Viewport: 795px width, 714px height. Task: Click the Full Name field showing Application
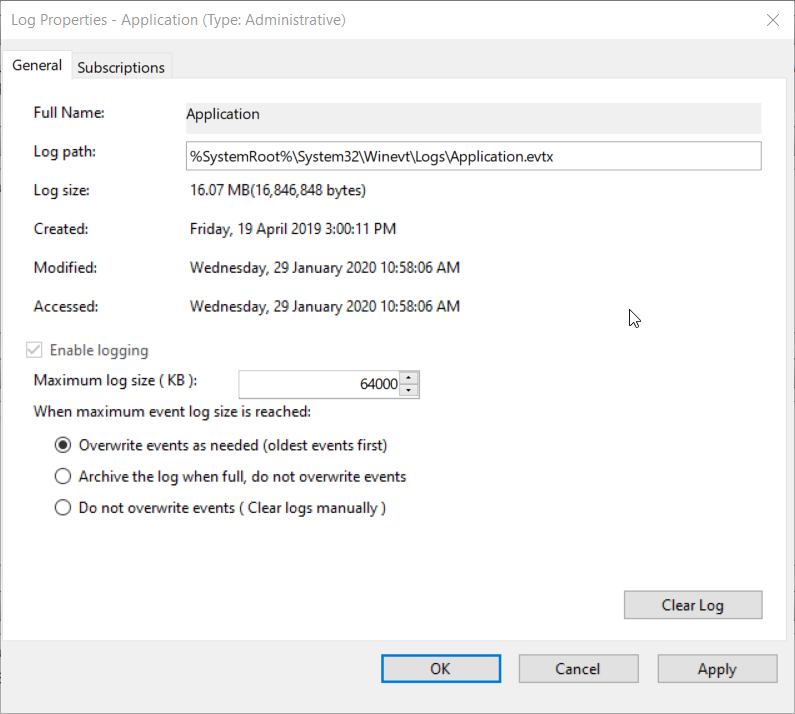pyautogui.click(x=473, y=116)
